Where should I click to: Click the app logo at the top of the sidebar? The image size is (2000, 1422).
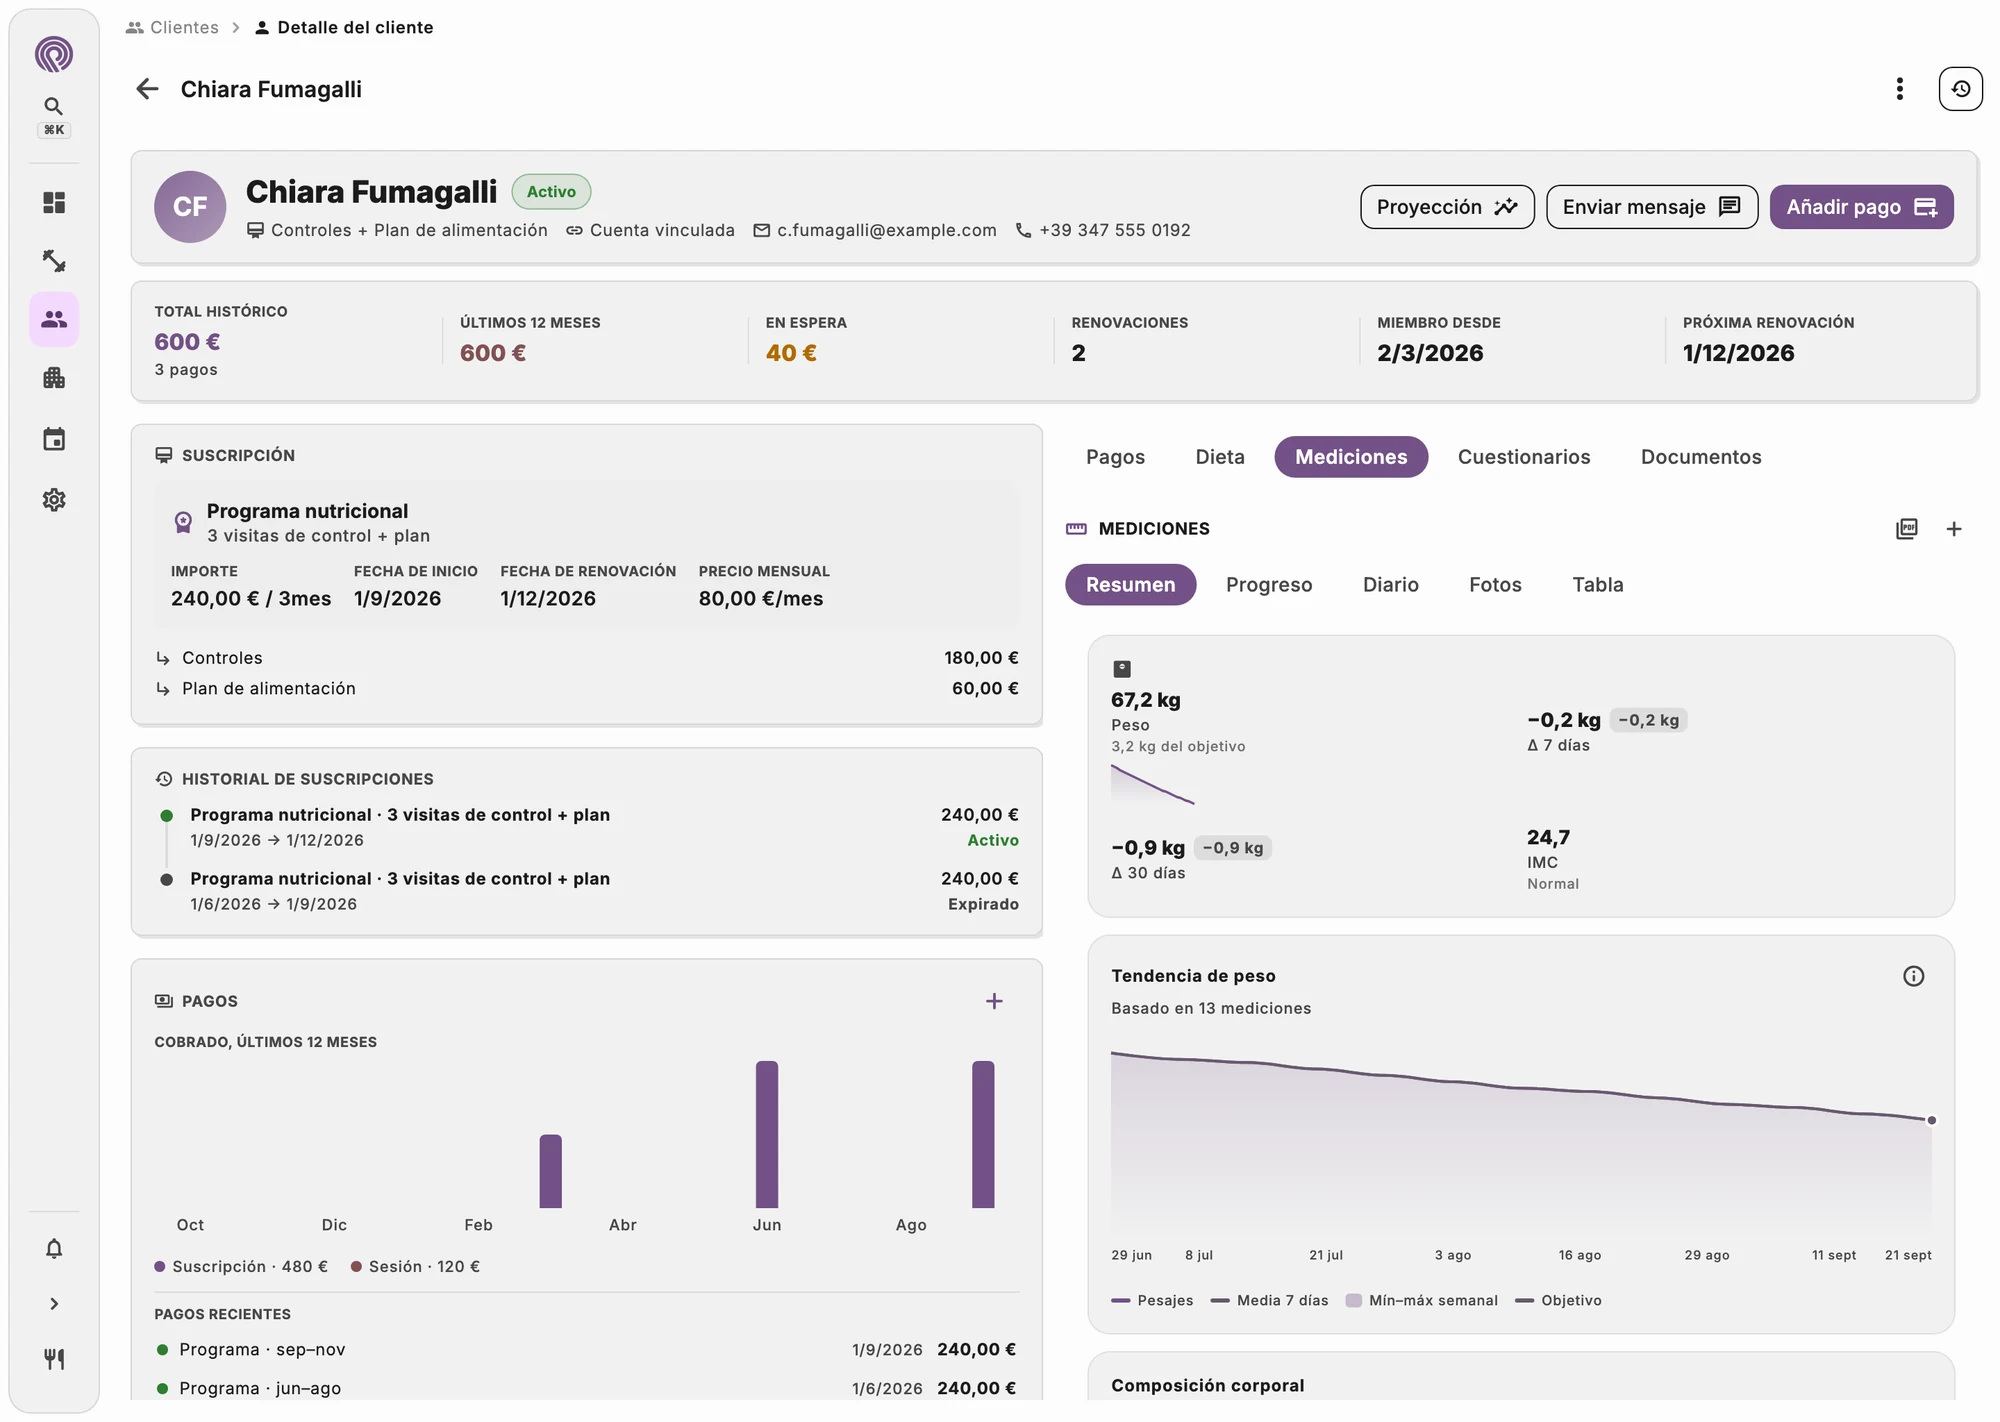point(54,54)
